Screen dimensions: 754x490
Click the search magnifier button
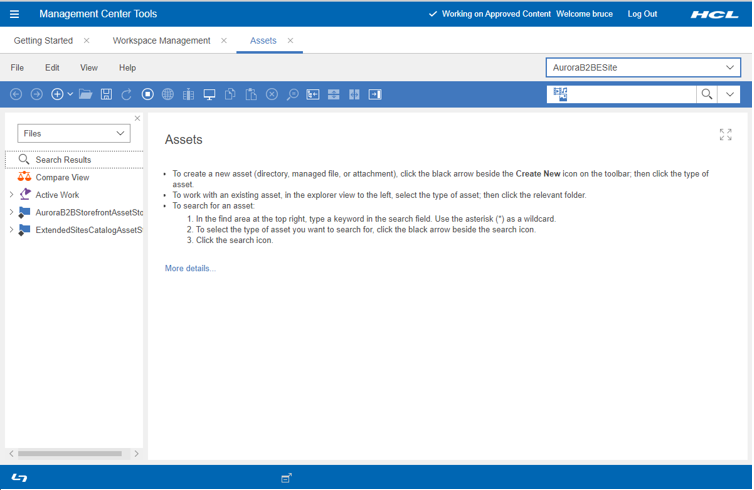coord(706,94)
